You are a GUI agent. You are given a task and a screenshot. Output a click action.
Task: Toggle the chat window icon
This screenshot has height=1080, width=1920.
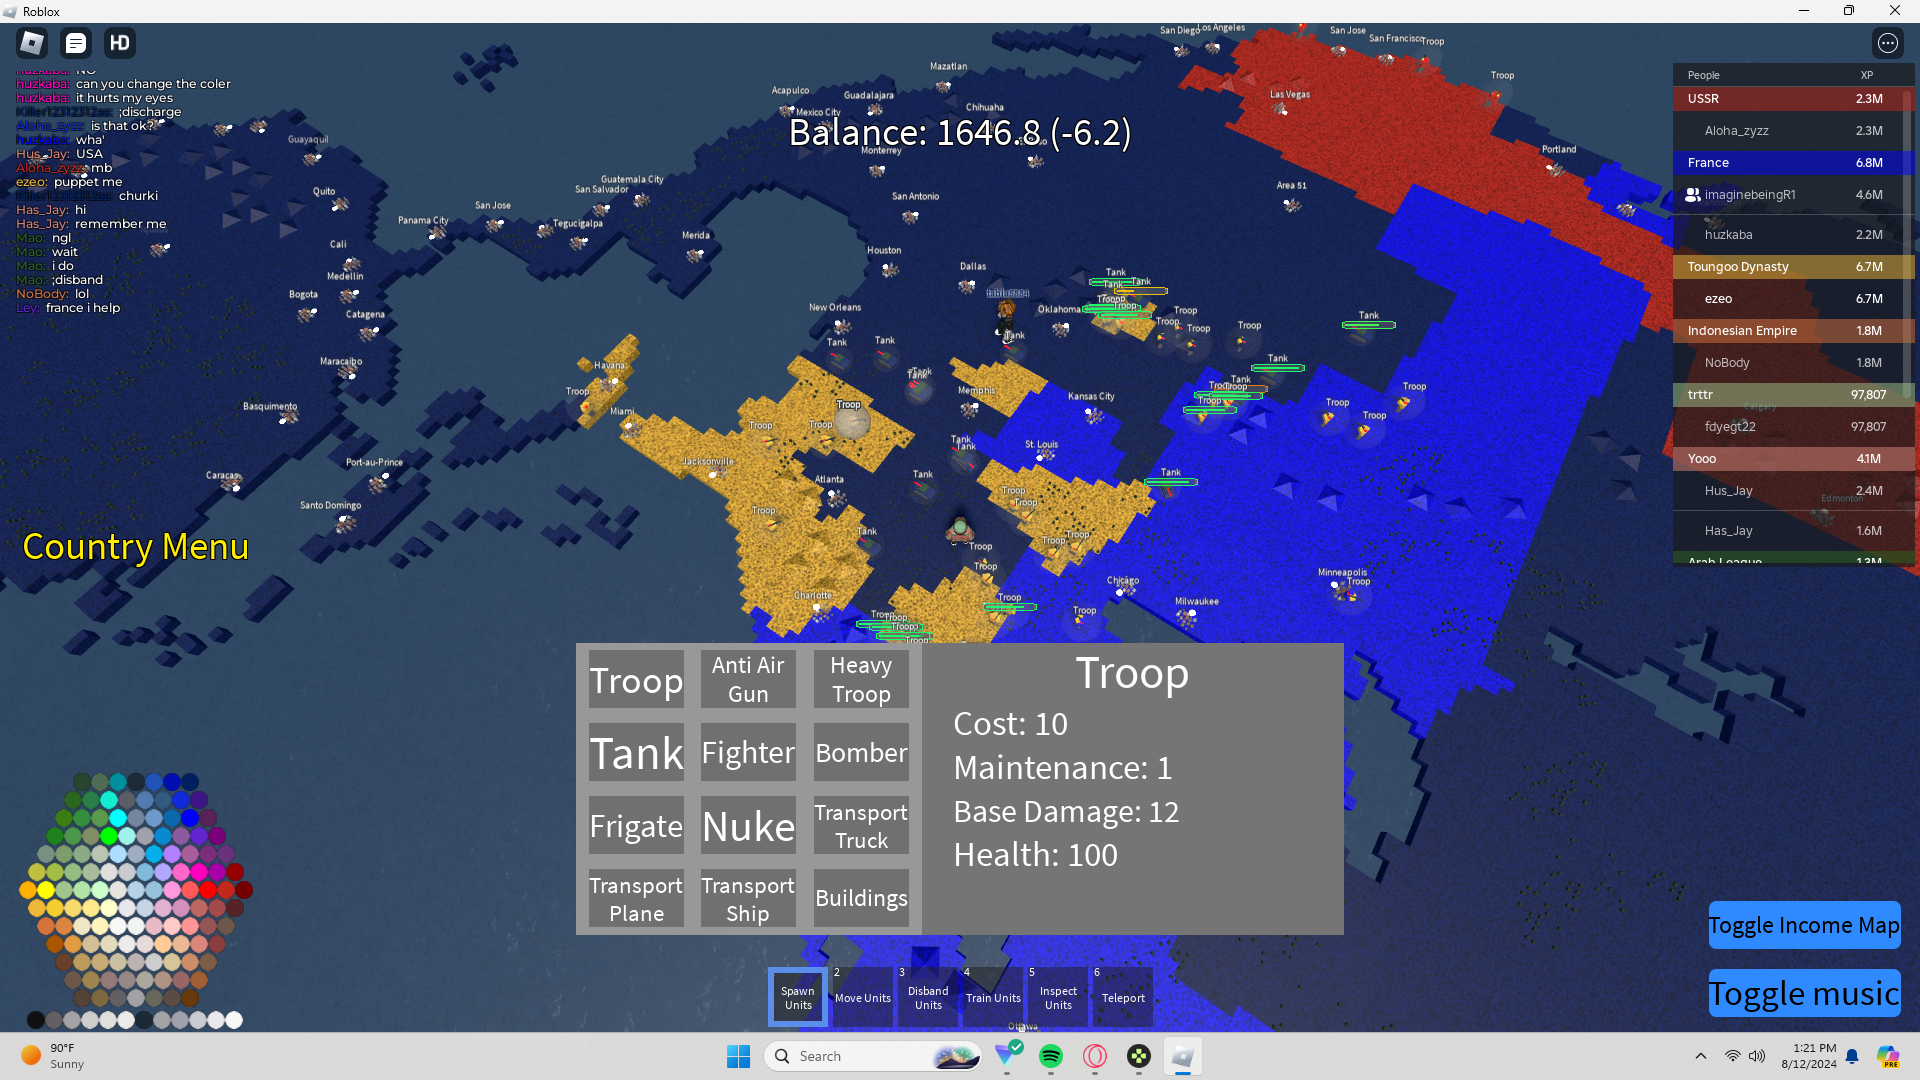click(x=76, y=43)
